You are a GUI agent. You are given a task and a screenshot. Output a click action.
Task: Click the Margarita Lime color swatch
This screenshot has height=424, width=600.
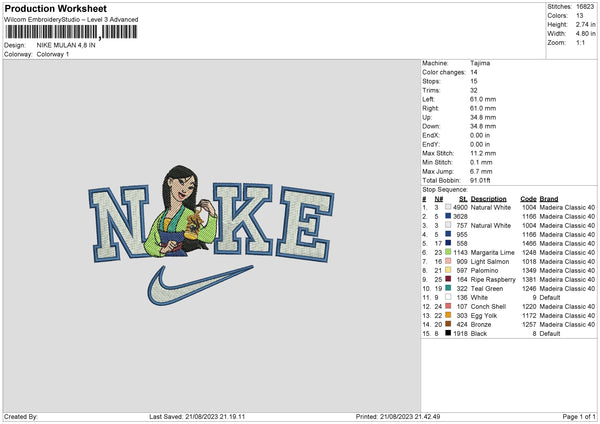click(x=448, y=252)
